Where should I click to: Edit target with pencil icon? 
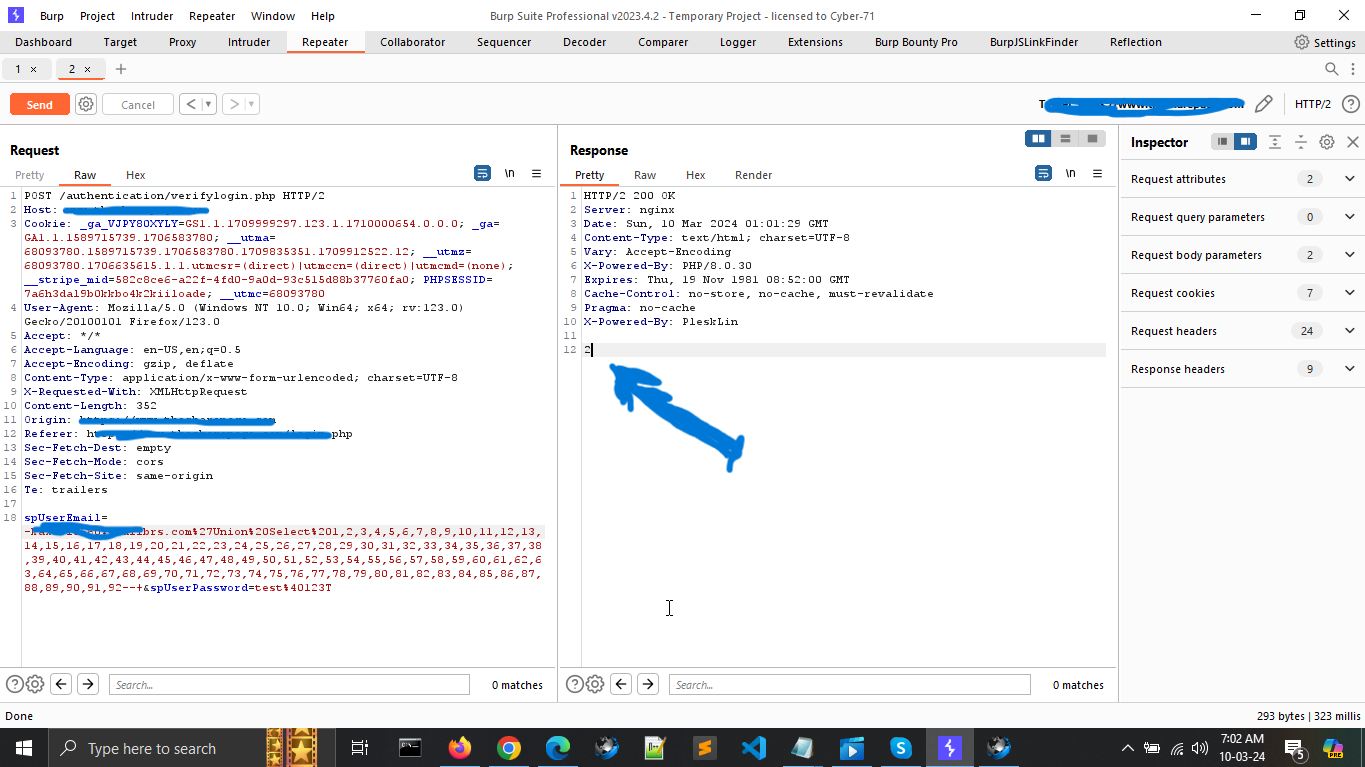tap(1264, 104)
